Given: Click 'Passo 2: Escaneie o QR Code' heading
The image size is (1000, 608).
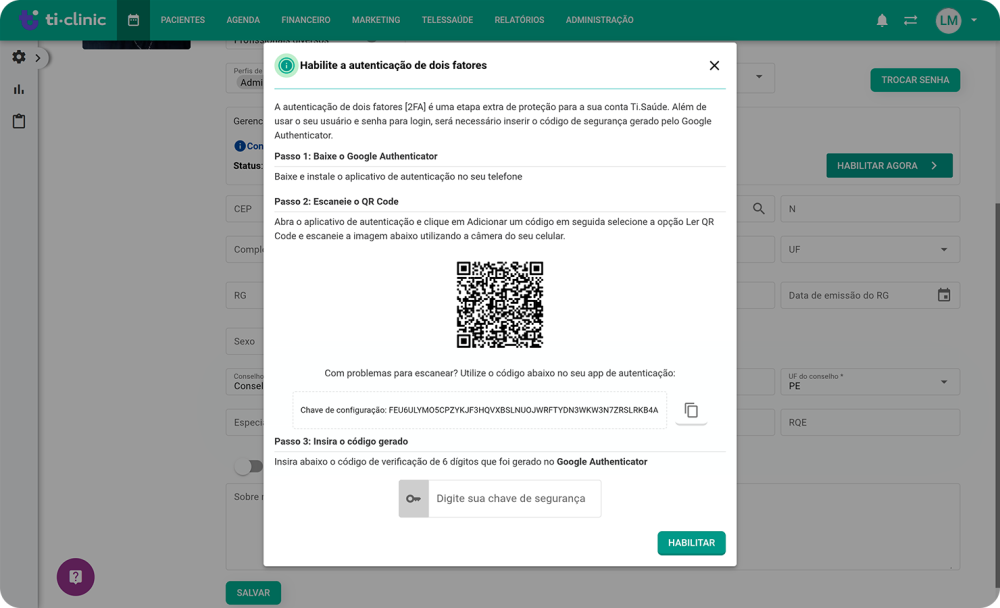Looking at the screenshot, I should coord(336,202).
